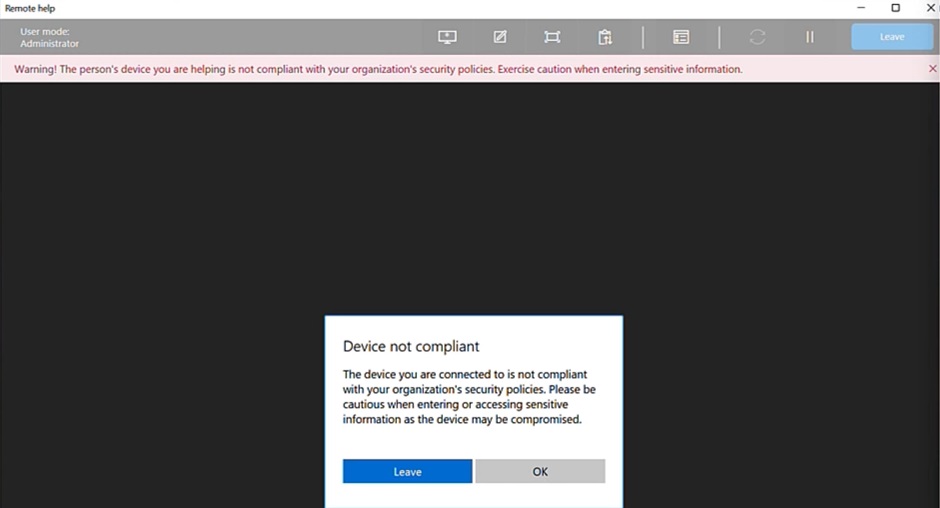Open the Annotate pen tool

[500, 37]
